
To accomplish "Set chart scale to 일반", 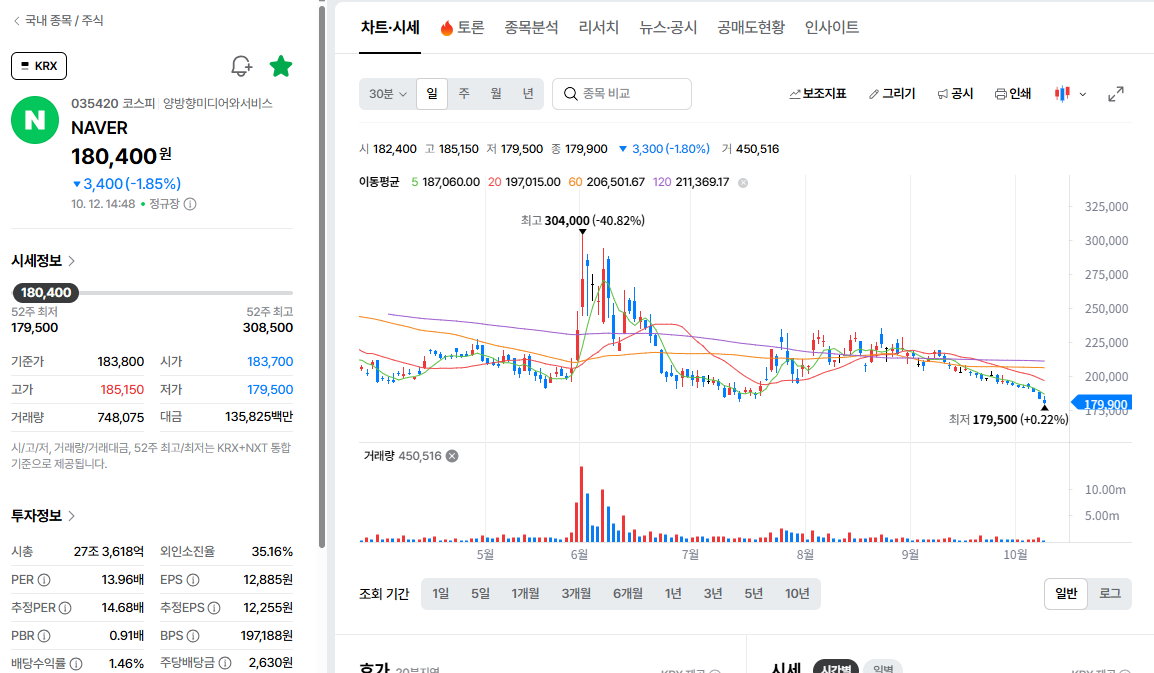I will pyautogui.click(x=1066, y=593).
